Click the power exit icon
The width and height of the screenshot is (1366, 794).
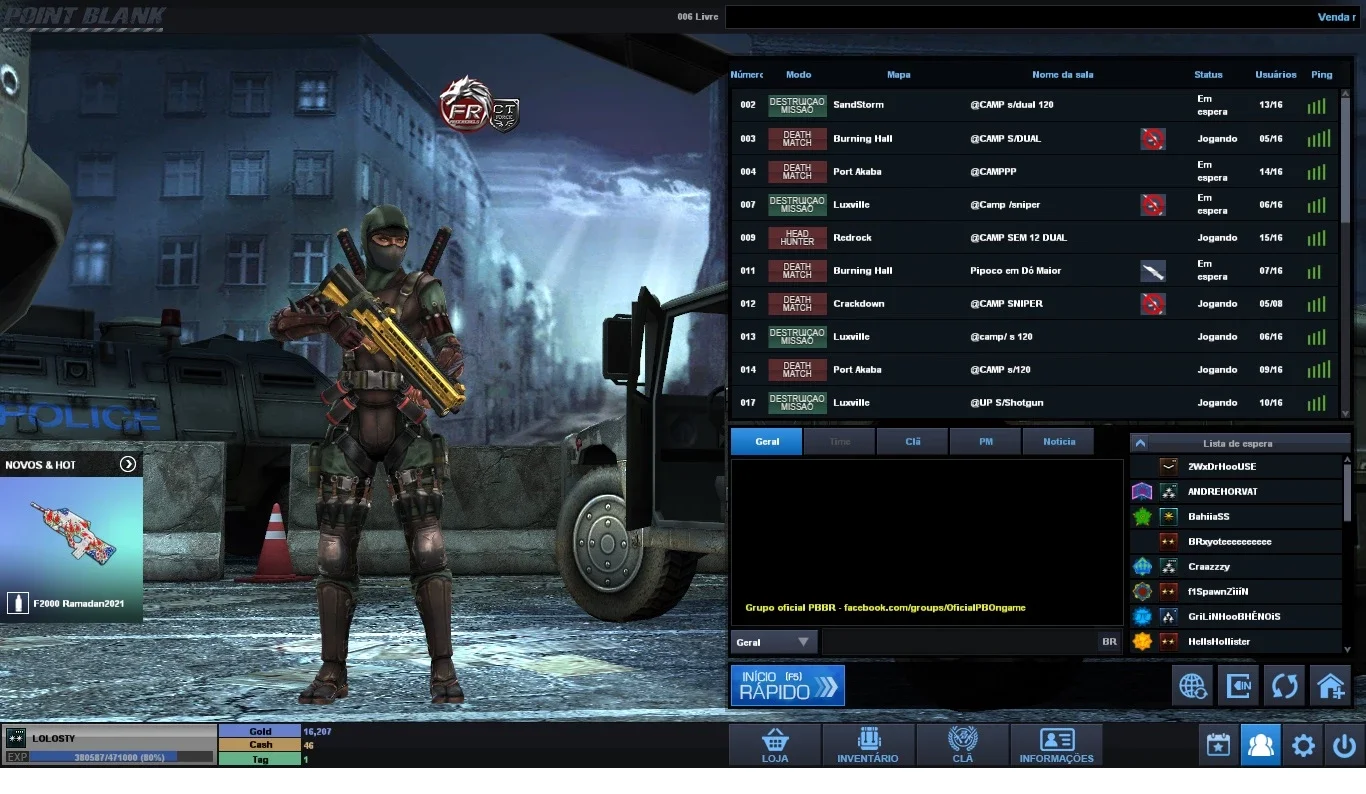pos(1345,745)
